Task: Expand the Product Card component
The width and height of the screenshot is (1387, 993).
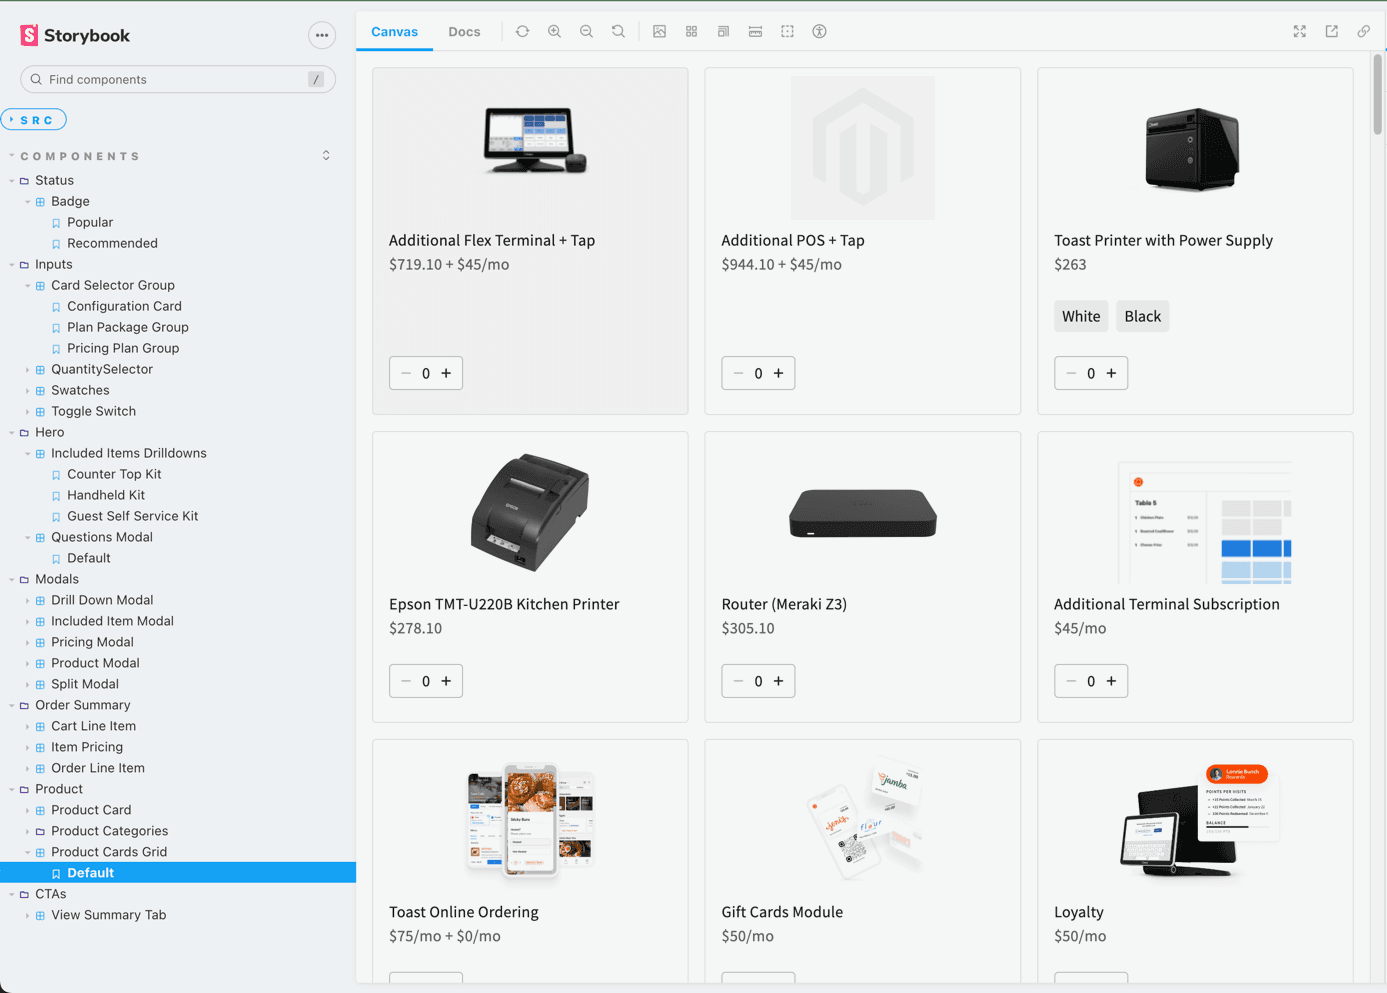Action: pyautogui.click(x=91, y=810)
